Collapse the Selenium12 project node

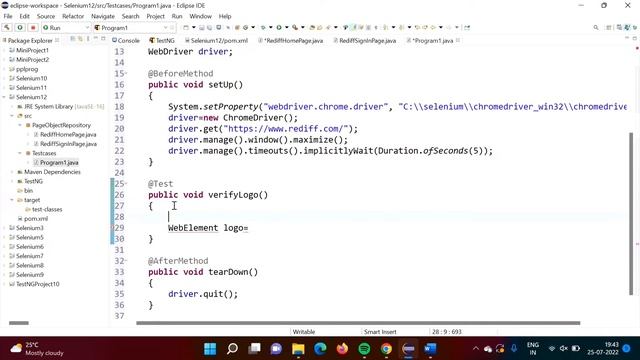coord(4,97)
